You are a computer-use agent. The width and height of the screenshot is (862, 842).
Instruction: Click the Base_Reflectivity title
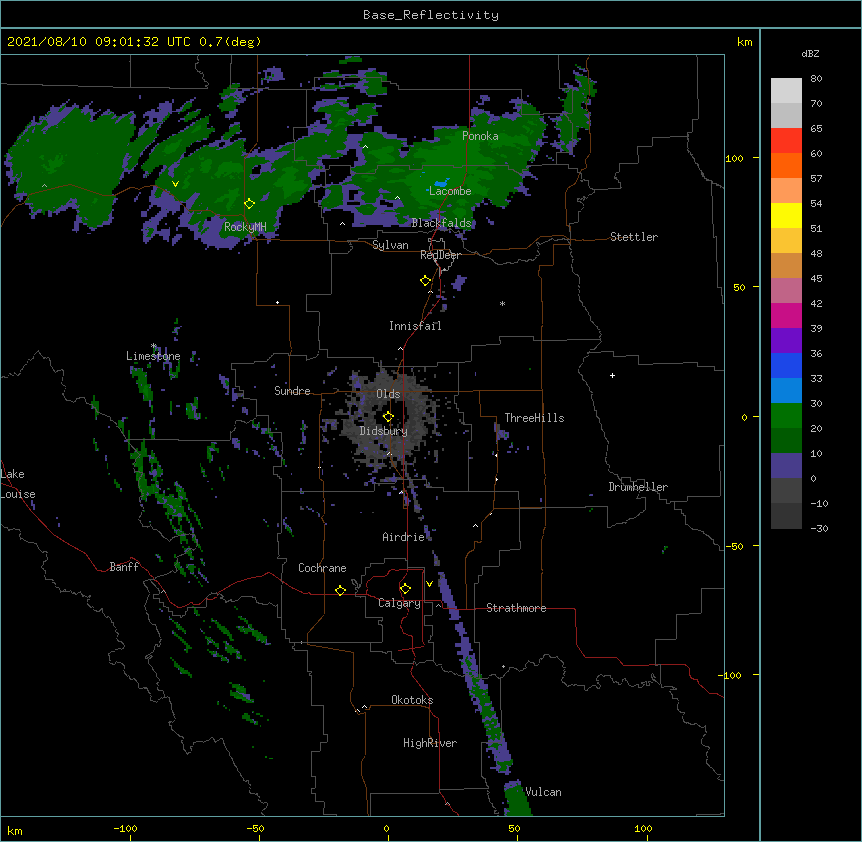(431, 15)
